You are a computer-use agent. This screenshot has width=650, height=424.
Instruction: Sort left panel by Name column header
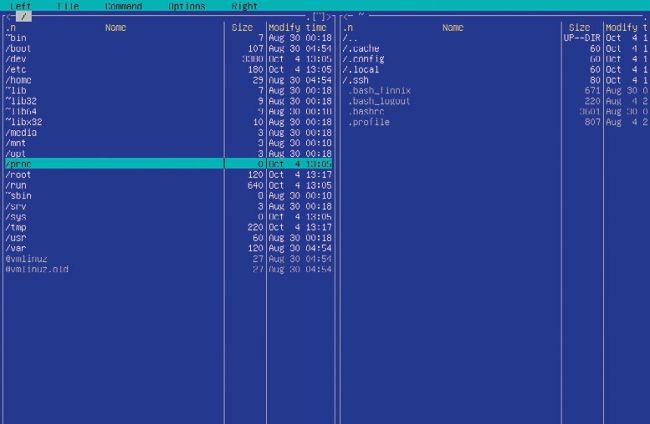point(115,28)
